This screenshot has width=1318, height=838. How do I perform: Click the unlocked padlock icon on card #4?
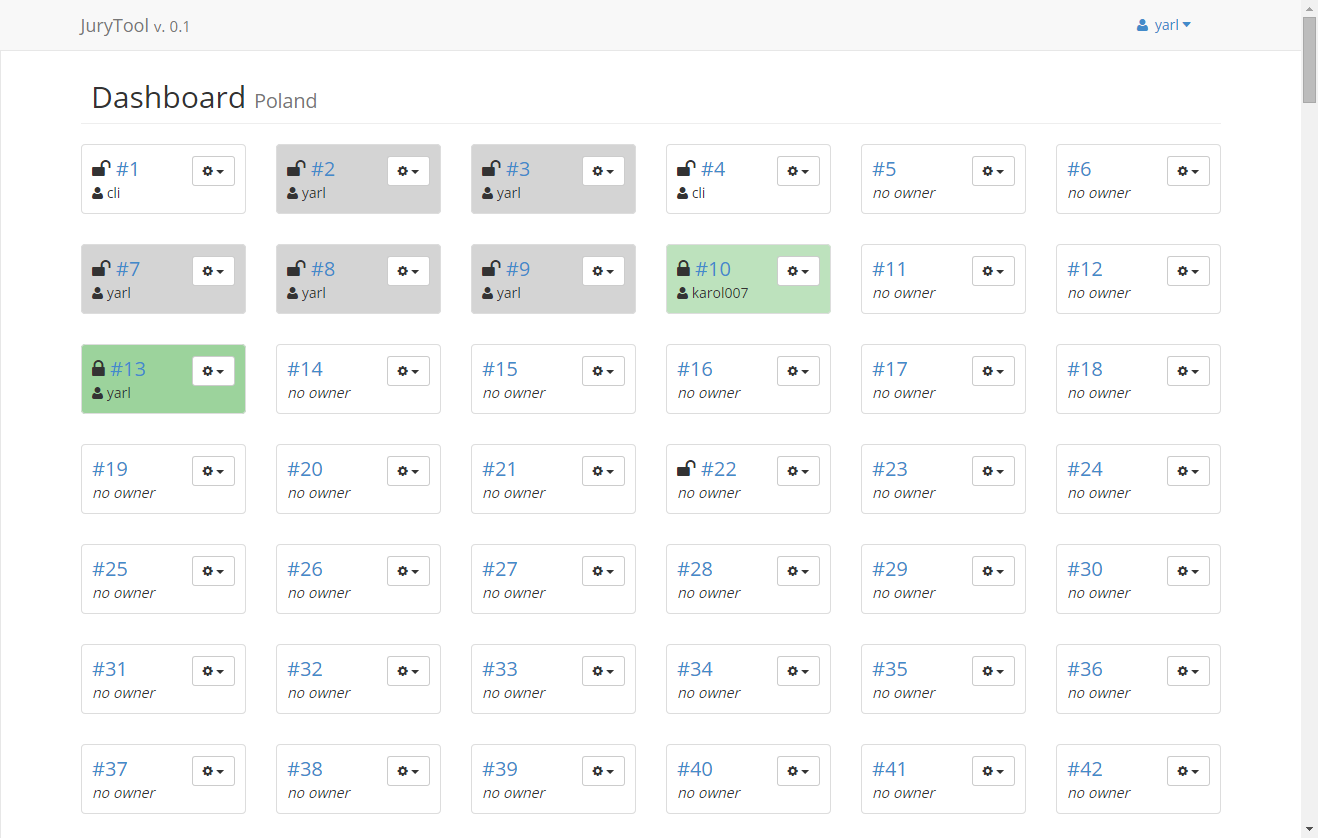click(686, 169)
